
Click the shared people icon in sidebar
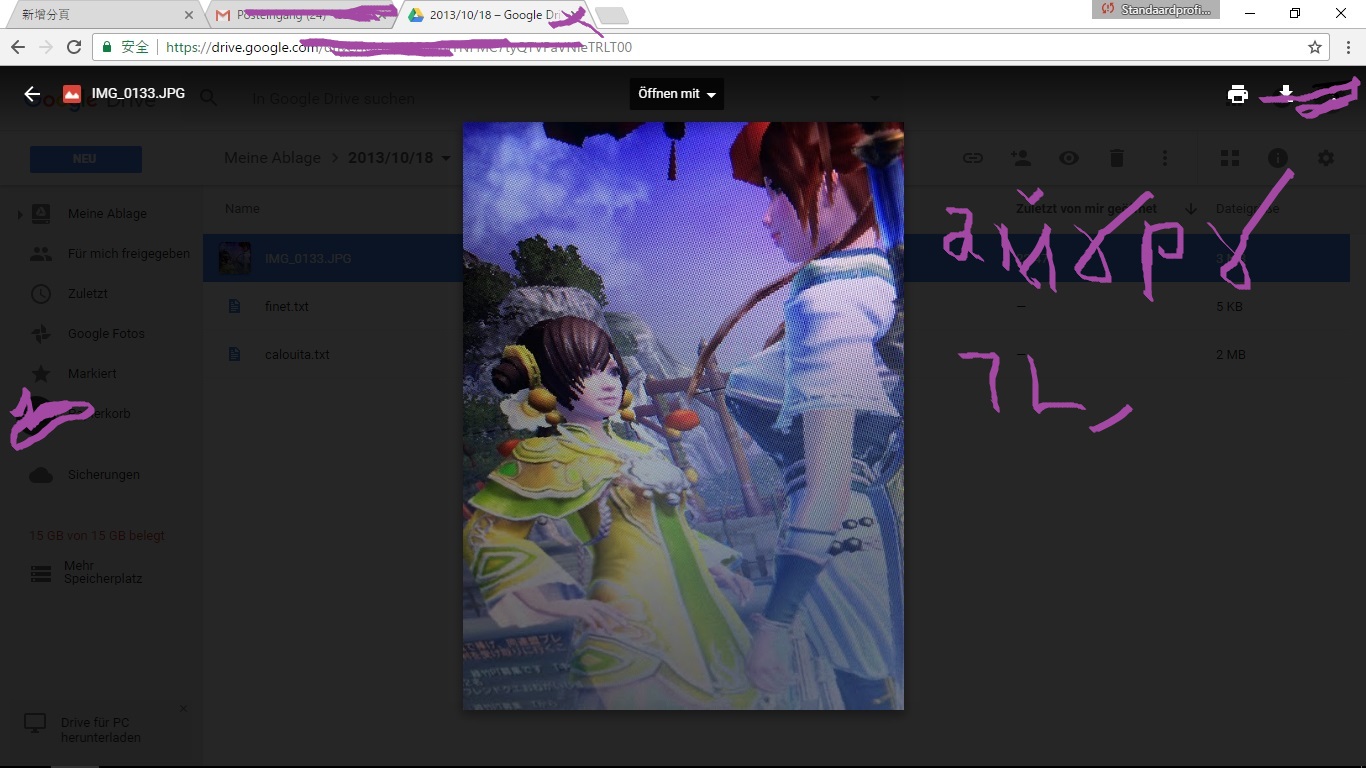tap(41, 254)
